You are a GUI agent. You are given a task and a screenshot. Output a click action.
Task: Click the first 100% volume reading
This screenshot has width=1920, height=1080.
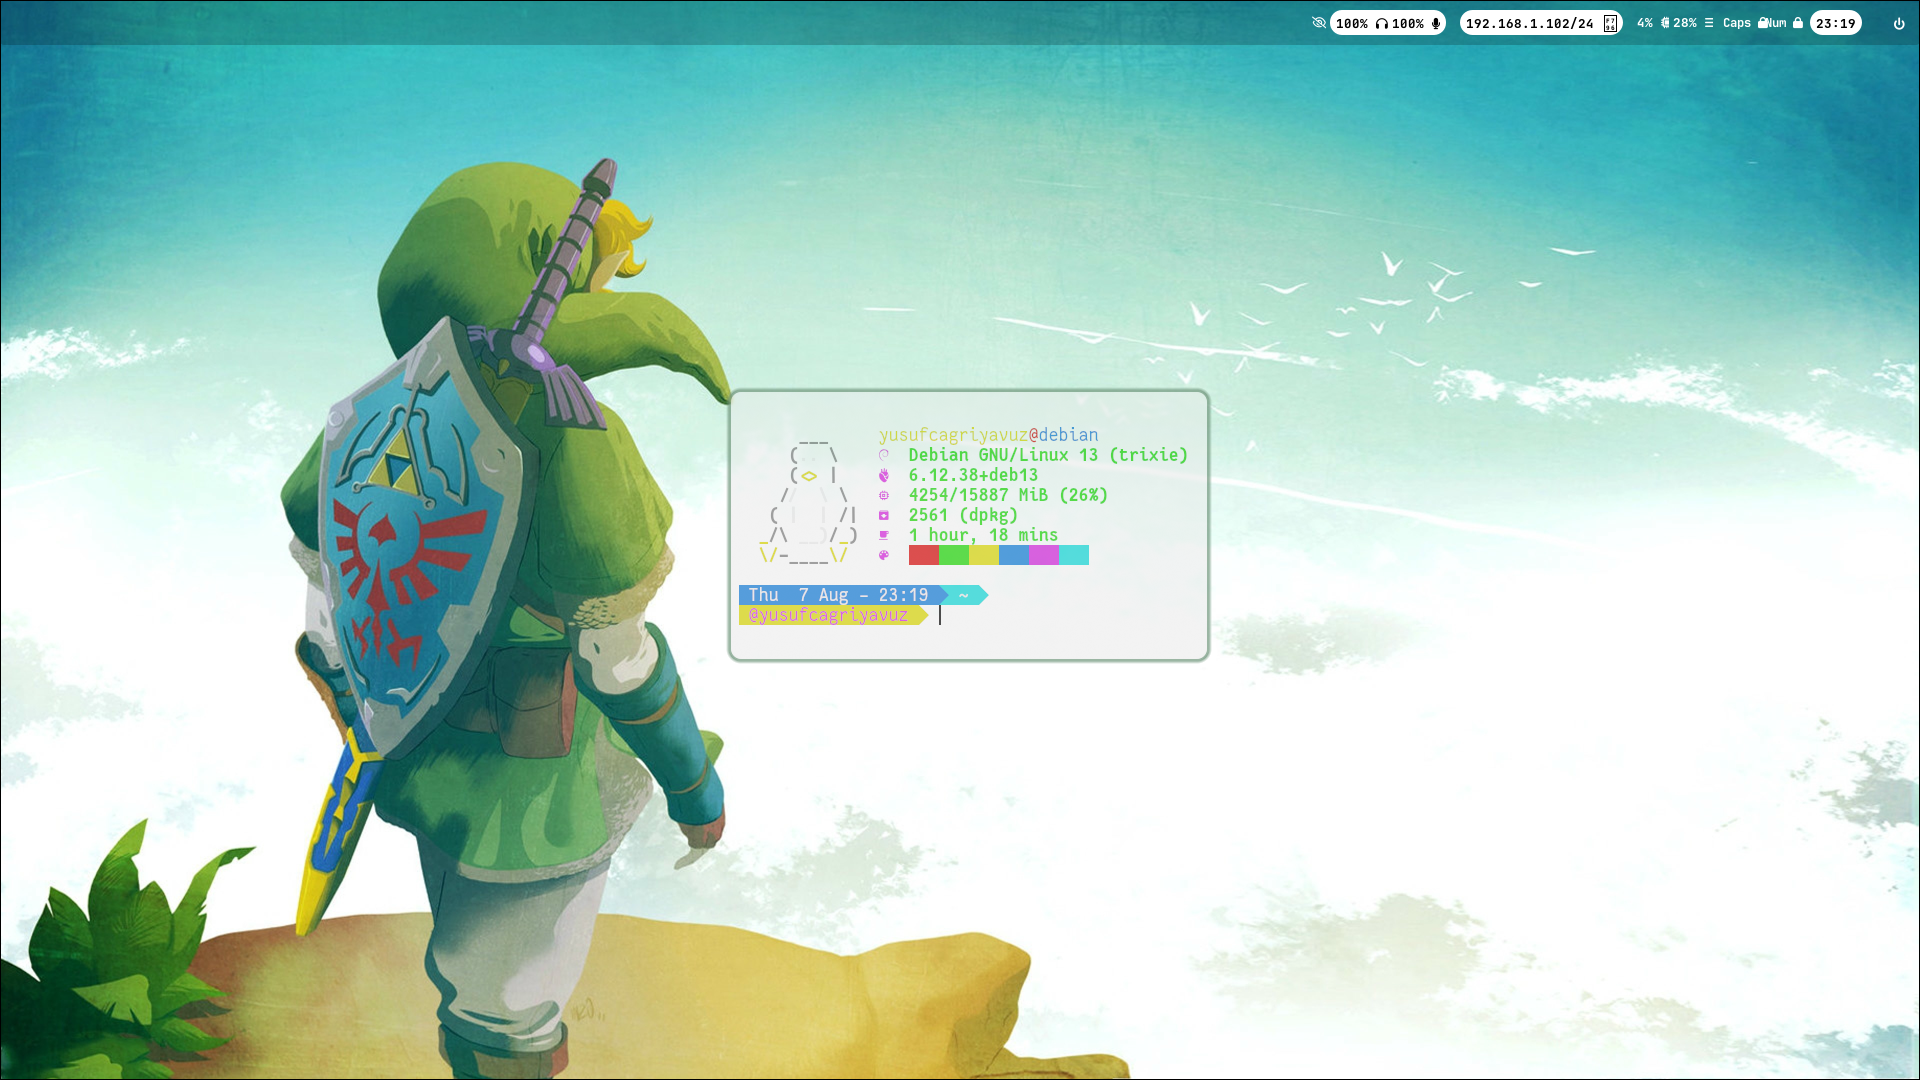(1352, 24)
